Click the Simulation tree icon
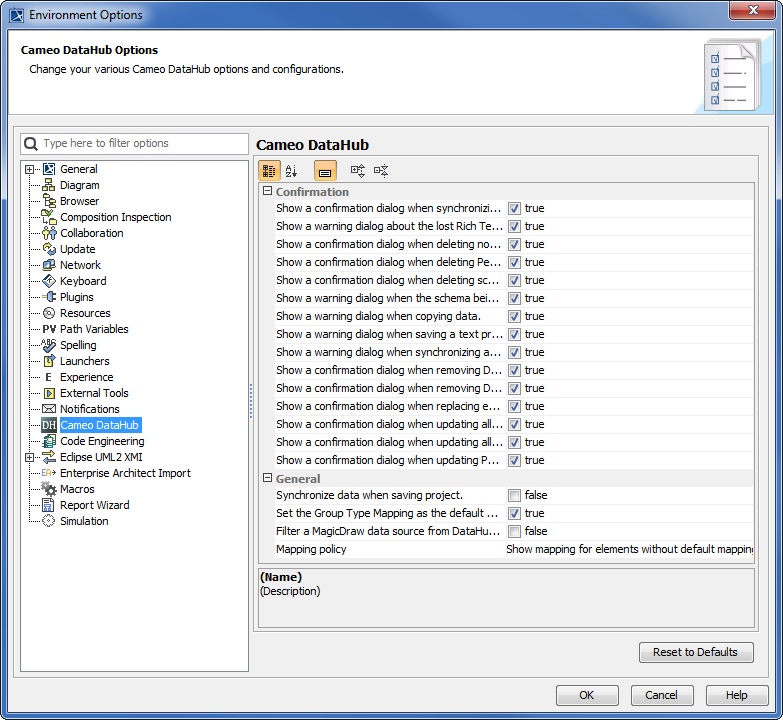Viewport: 783px width, 720px height. click(x=48, y=521)
